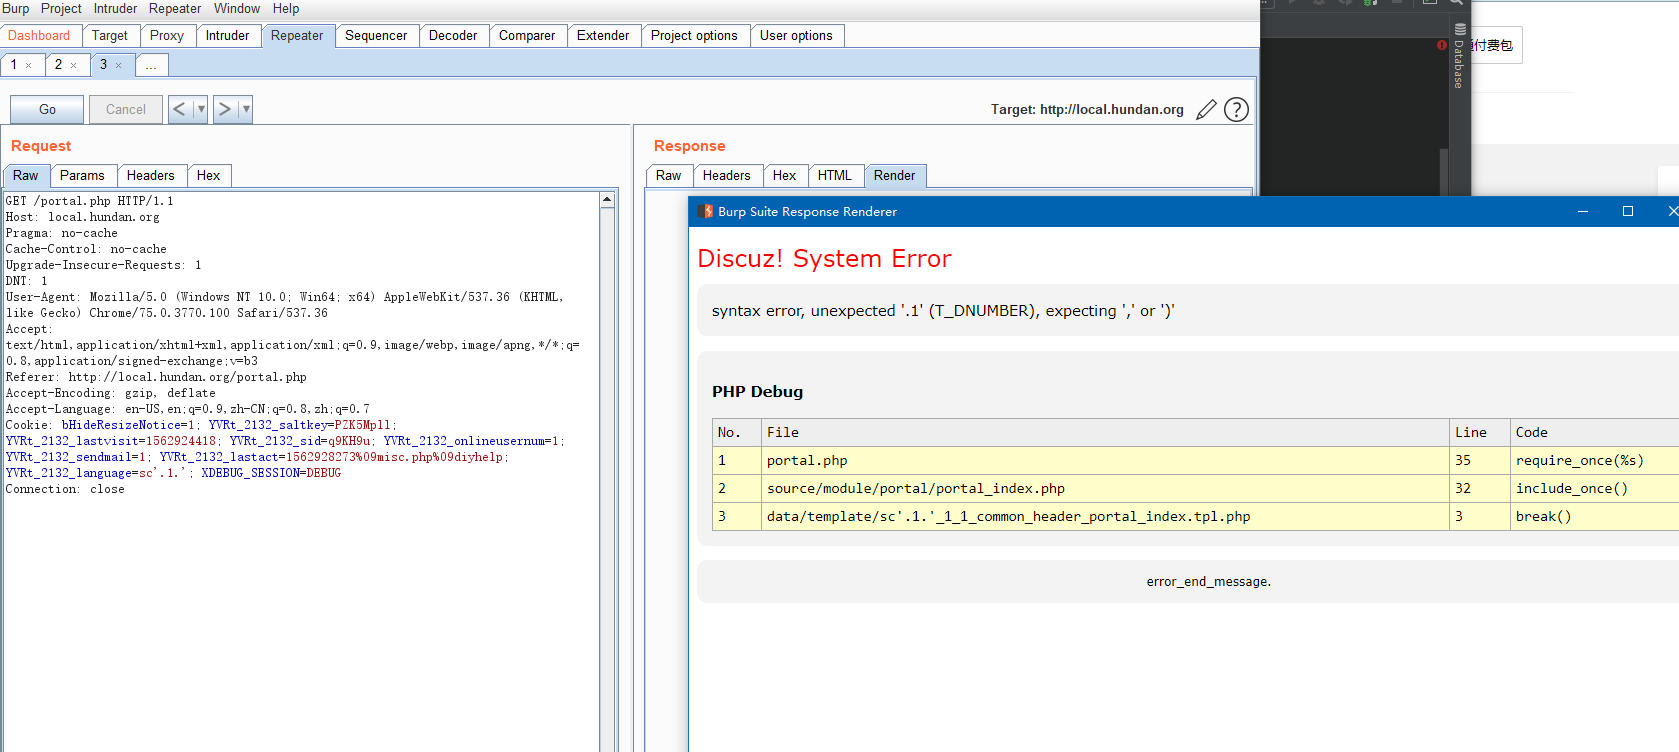Click the GET /portal.php request line
The width and height of the screenshot is (1679, 752).
[90, 201]
